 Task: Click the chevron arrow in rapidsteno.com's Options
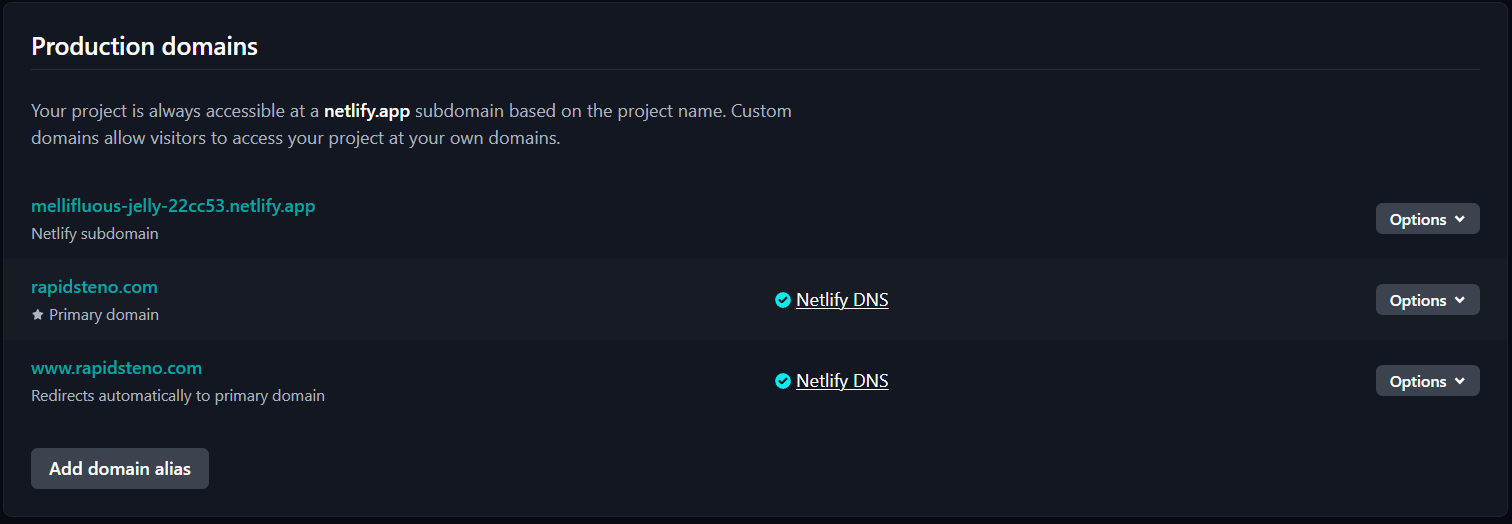point(1460,300)
